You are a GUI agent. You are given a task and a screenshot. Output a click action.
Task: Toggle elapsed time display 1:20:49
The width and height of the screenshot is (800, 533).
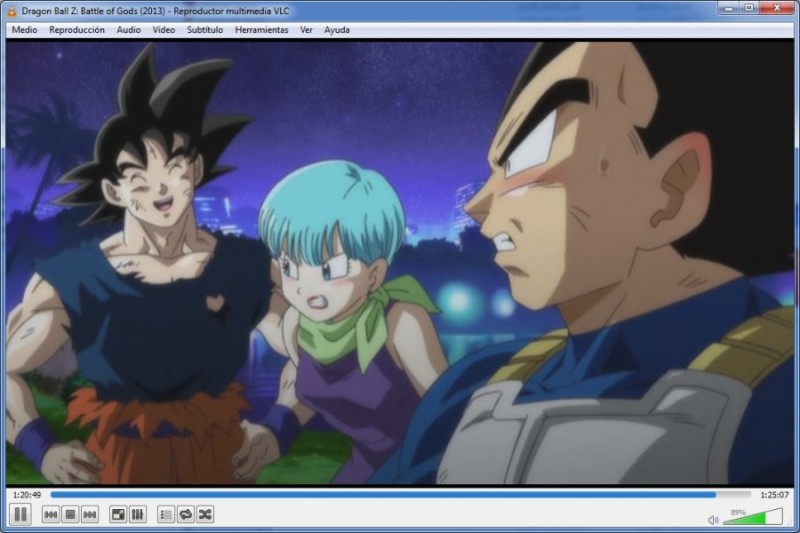coord(27,495)
